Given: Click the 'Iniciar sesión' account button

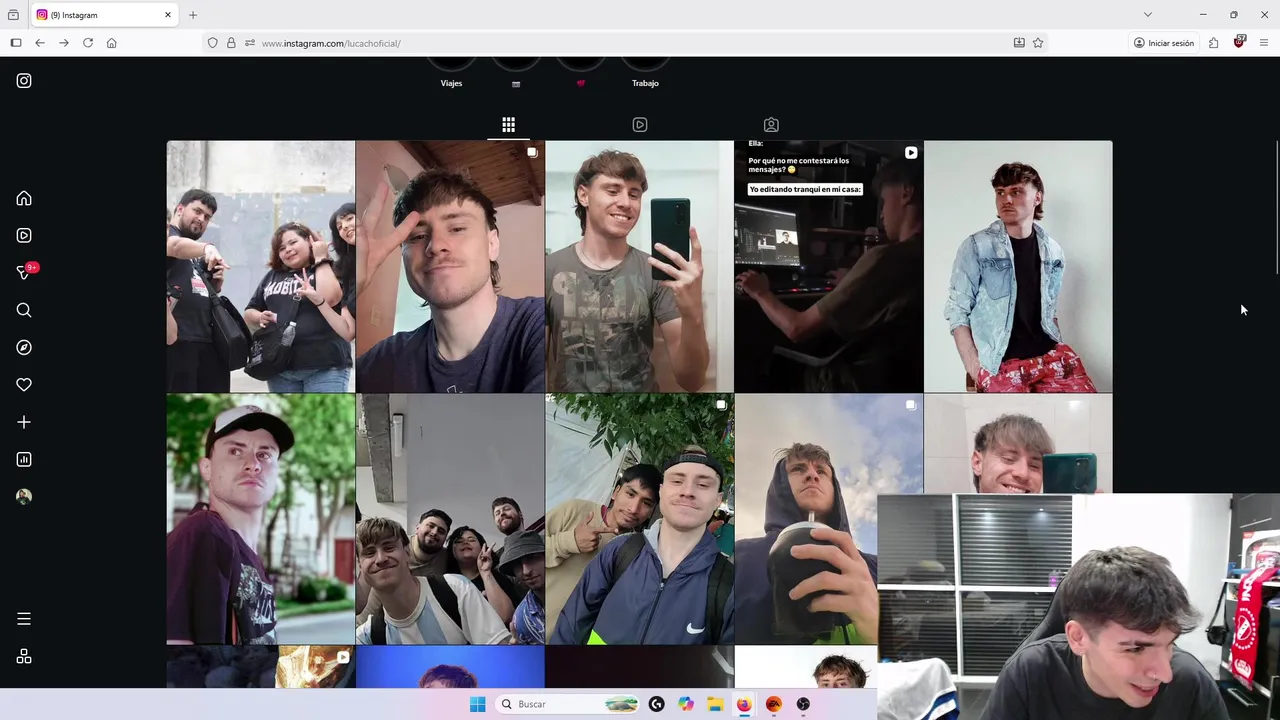Looking at the screenshot, I should click(1164, 43).
